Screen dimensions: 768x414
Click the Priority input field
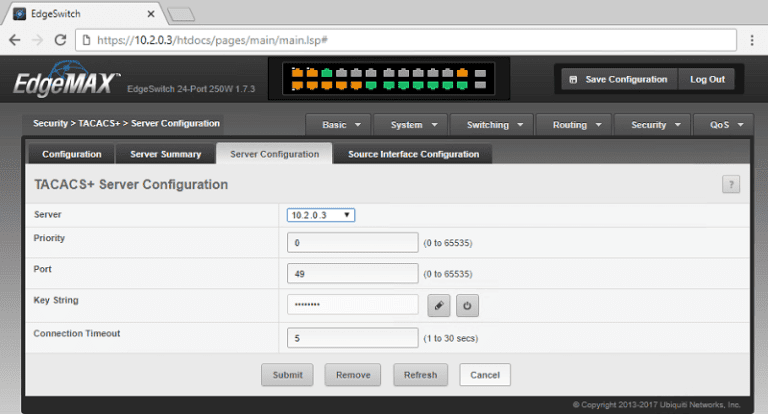pyautogui.click(x=353, y=243)
